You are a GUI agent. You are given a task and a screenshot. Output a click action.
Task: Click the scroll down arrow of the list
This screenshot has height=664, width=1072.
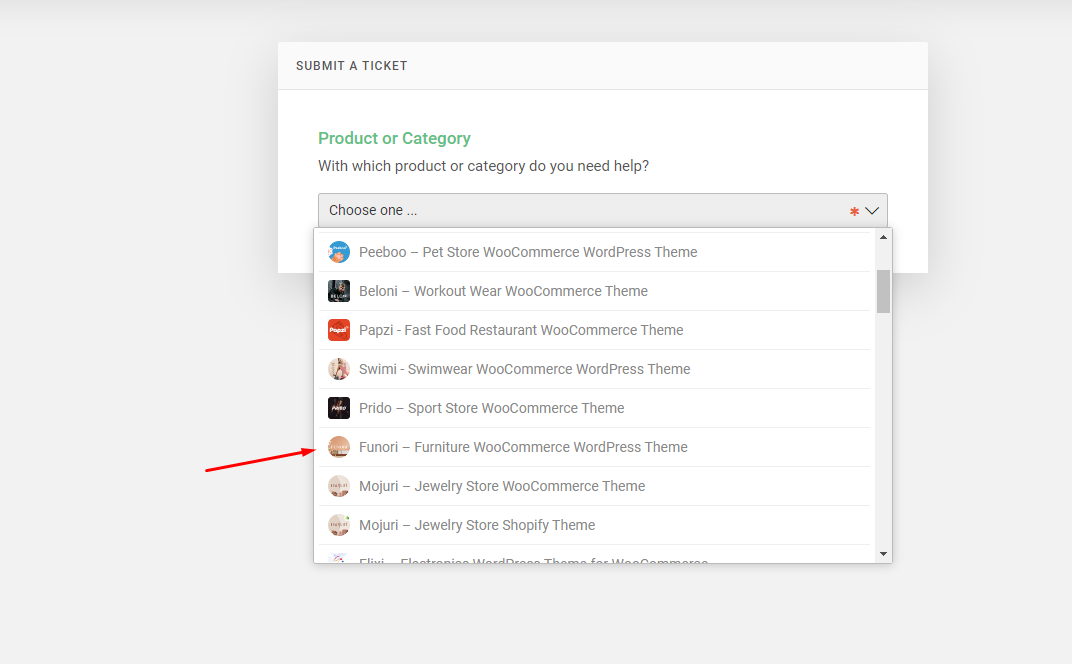click(x=883, y=554)
